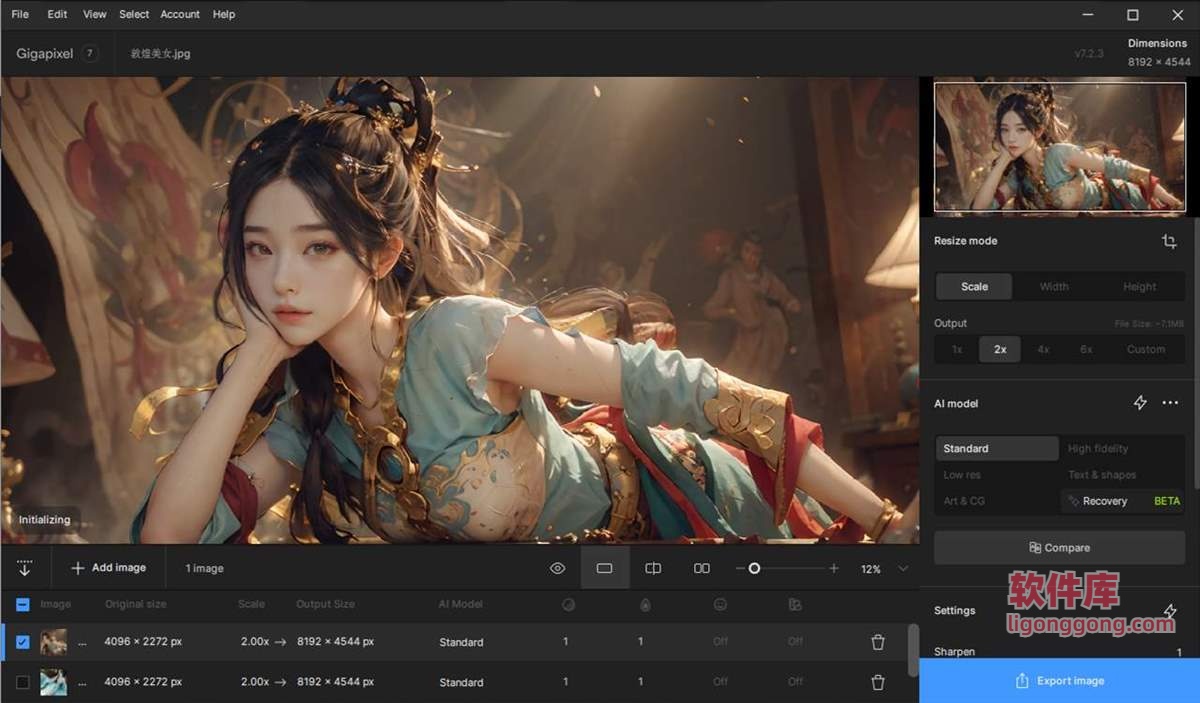The height and width of the screenshot is (703, 1200).
Task: Switch to side-by-side view layout
Action: click(702, 568)
